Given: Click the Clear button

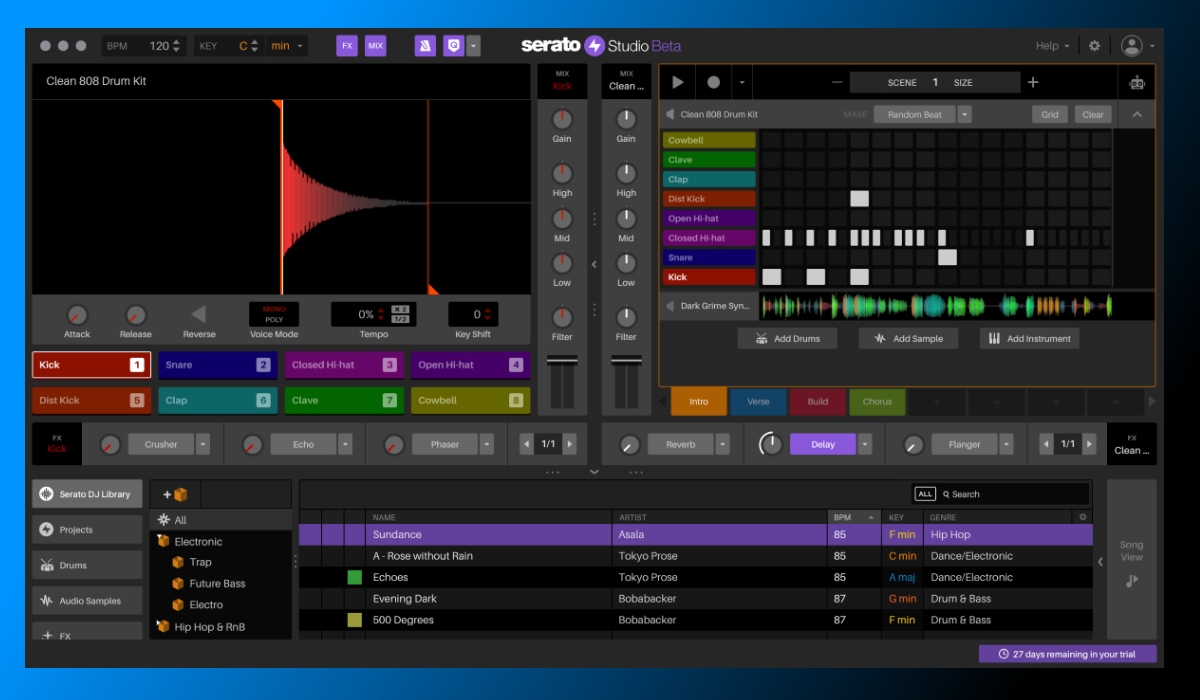Looking at the screenshot, I should [1093, 115].
